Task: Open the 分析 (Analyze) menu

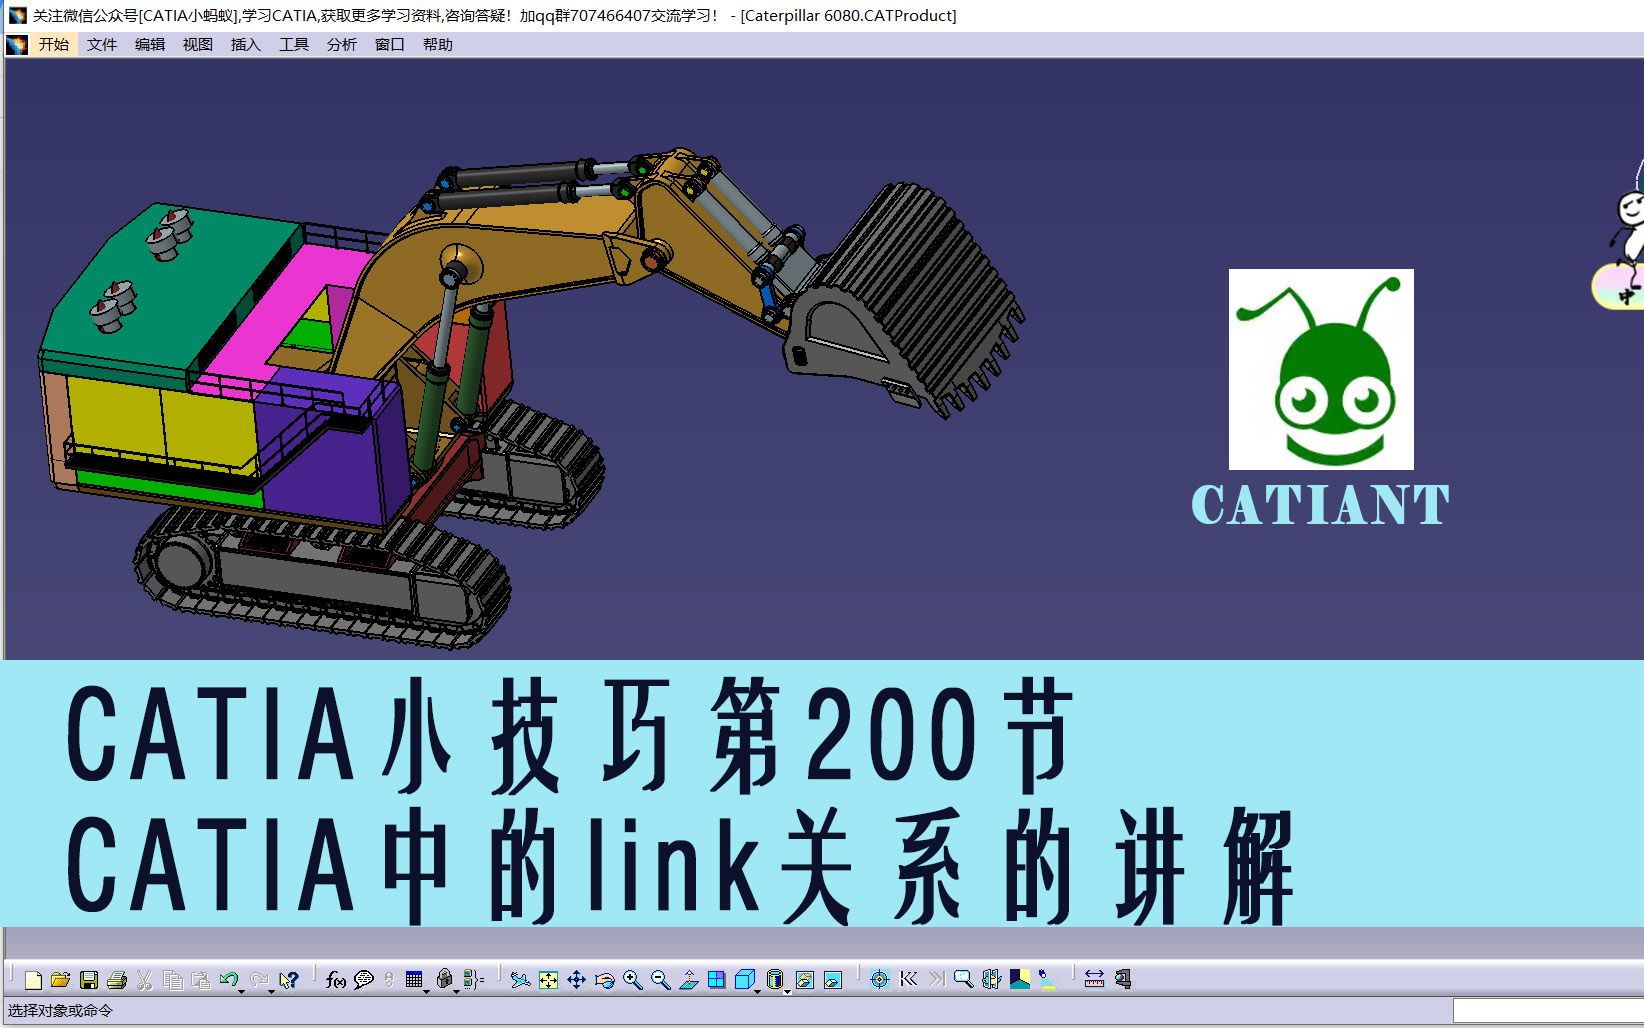Action: pos(342,44)
